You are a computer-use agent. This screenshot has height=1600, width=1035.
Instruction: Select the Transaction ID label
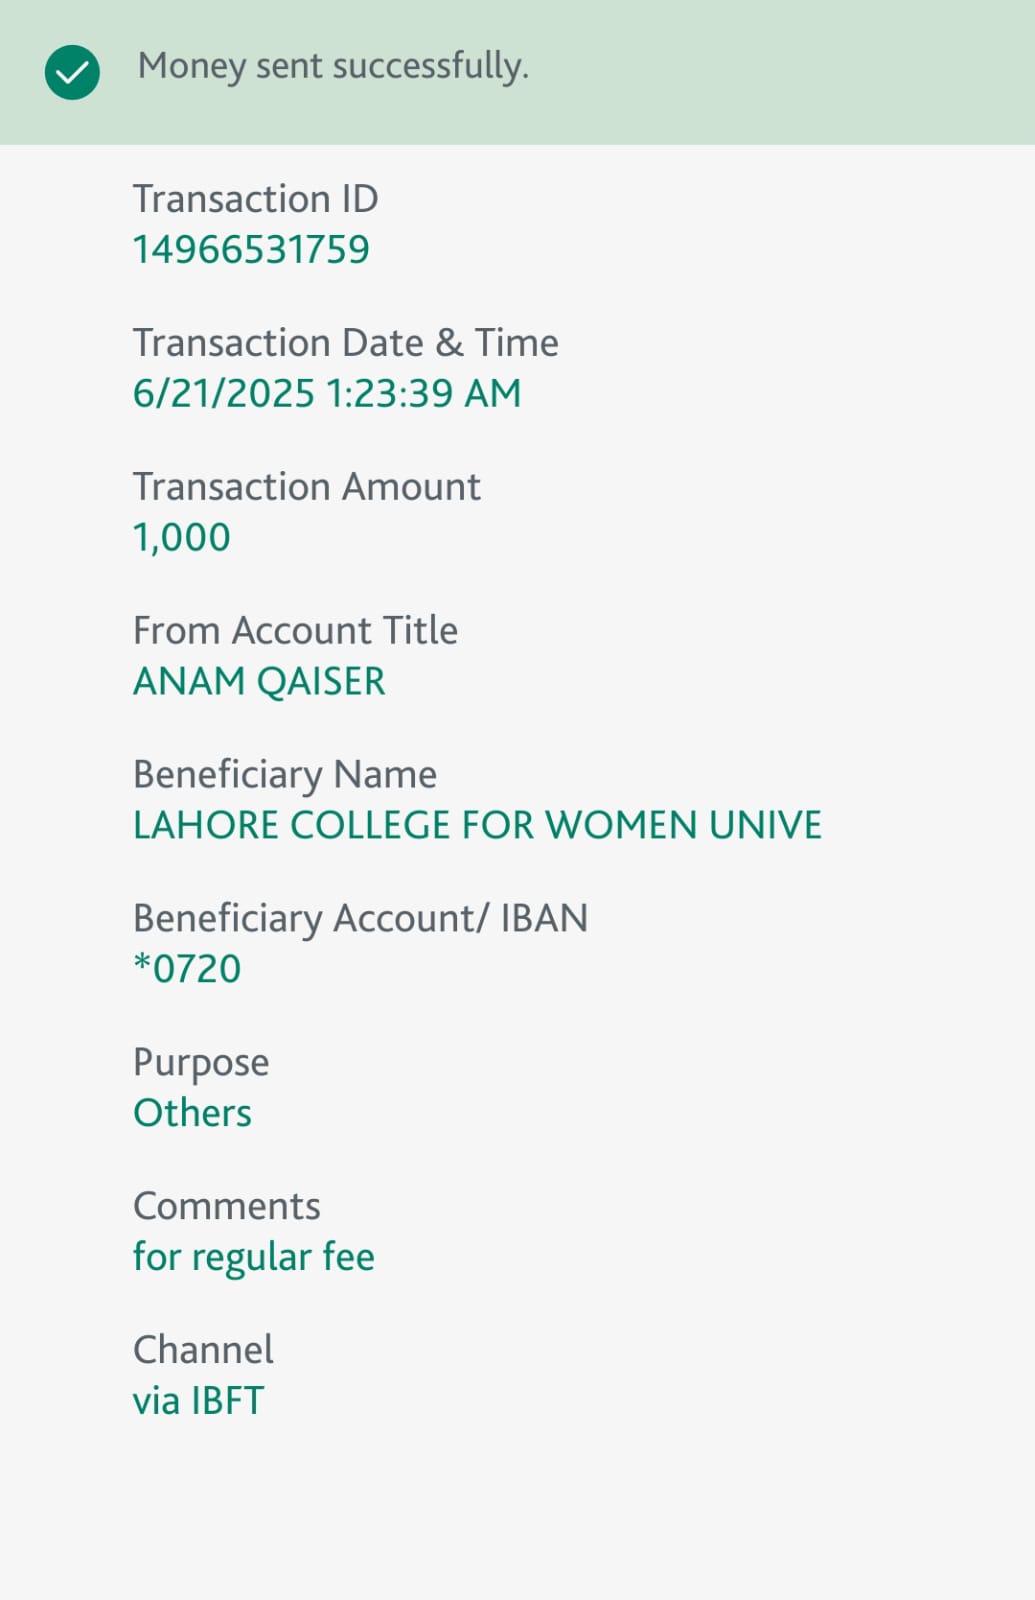255,199
